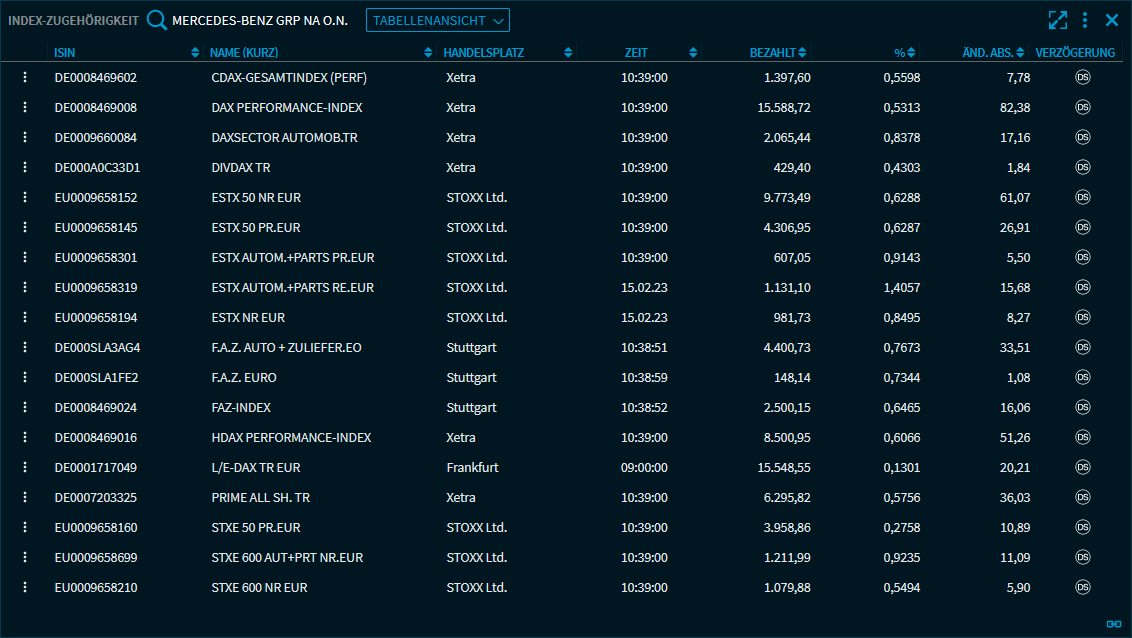Close the Index-Zugehörigkeit panel
This screenshot has width=1132, height=638.
(1111, 20)
